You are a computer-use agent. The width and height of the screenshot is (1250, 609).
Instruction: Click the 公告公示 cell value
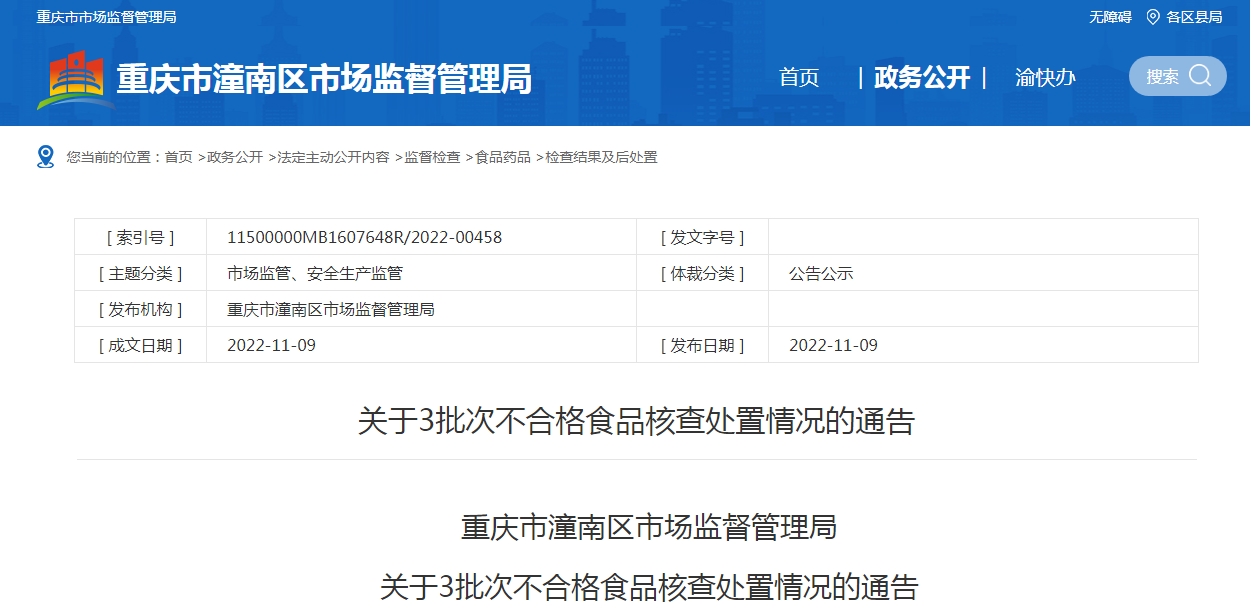[821, 273]
